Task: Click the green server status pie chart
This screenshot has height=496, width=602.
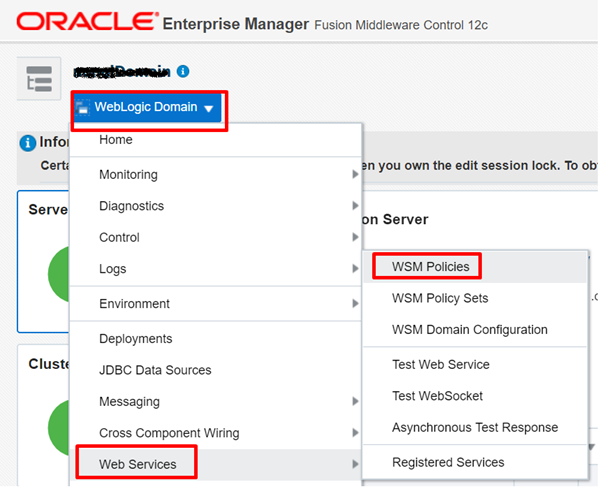Action: click(59, 274)
